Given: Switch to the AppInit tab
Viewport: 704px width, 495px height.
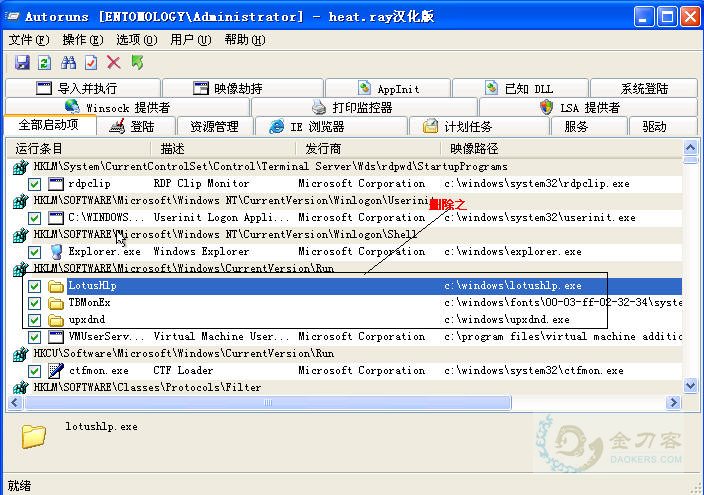Looking at the screenshot, I should pyautogui.click(x=388, y=88).
